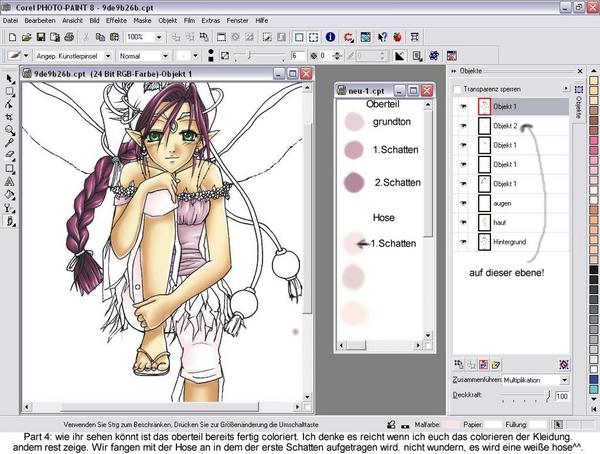Select the augen layer row
The width and height of the screenshot is (600, 454).
pos(511,203)
